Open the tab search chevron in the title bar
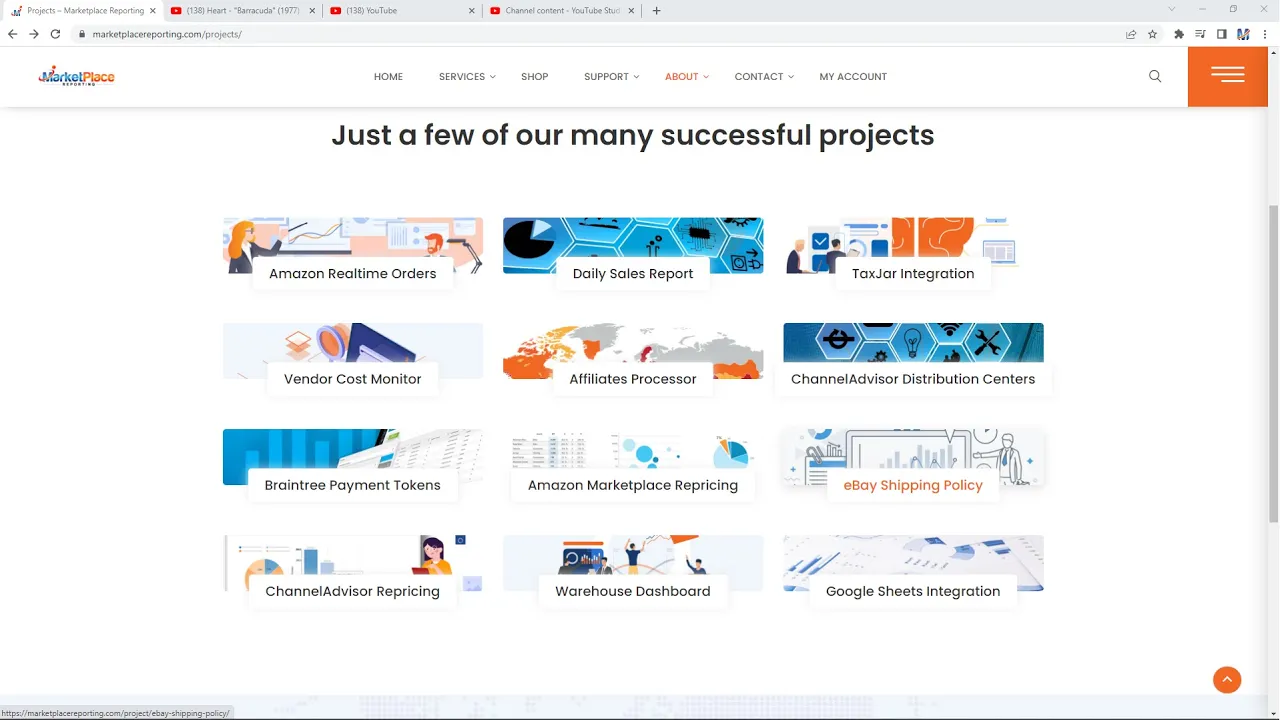 [x=1172, y=10]
